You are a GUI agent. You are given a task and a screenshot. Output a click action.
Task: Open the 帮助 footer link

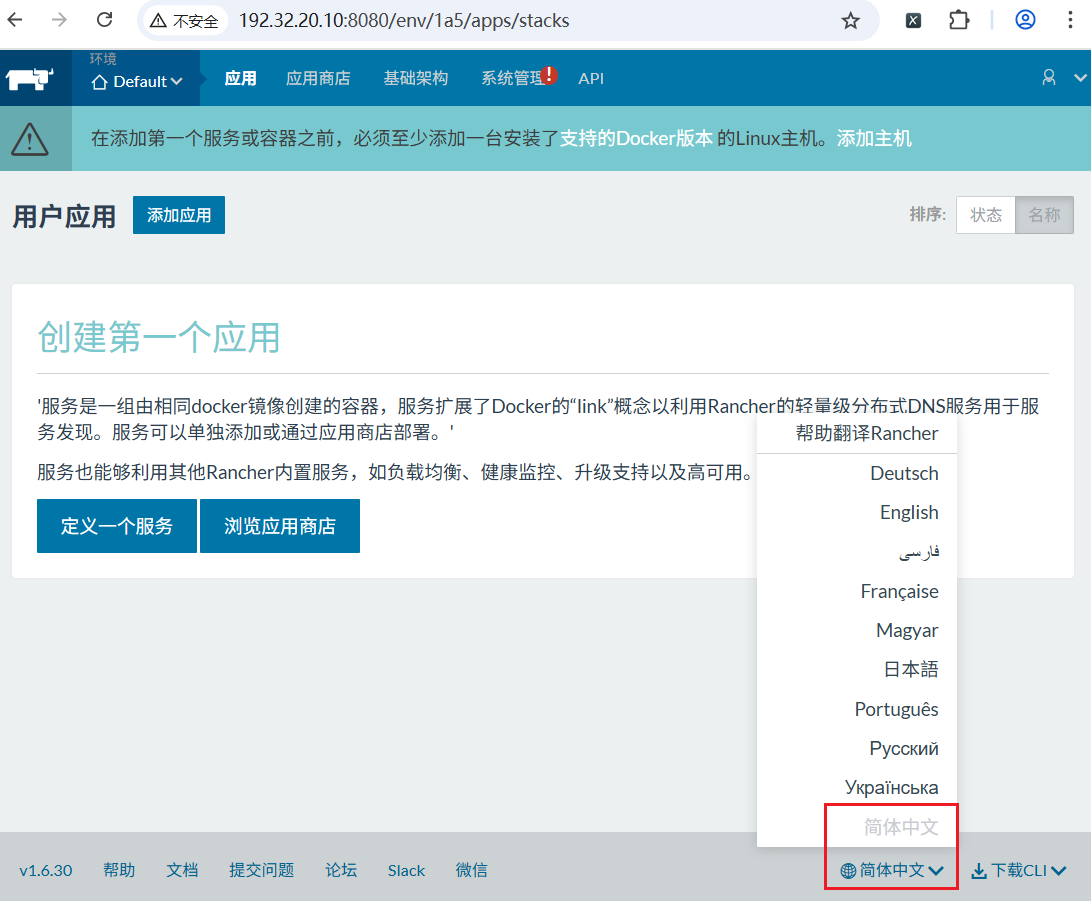[x=119, y=870]
